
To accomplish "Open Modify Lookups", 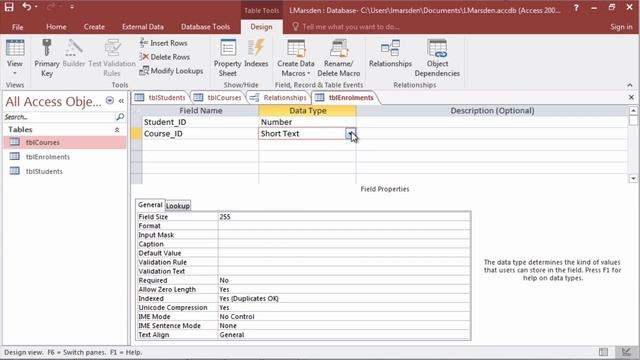I will pyautogui.click(x=171, y=71).
